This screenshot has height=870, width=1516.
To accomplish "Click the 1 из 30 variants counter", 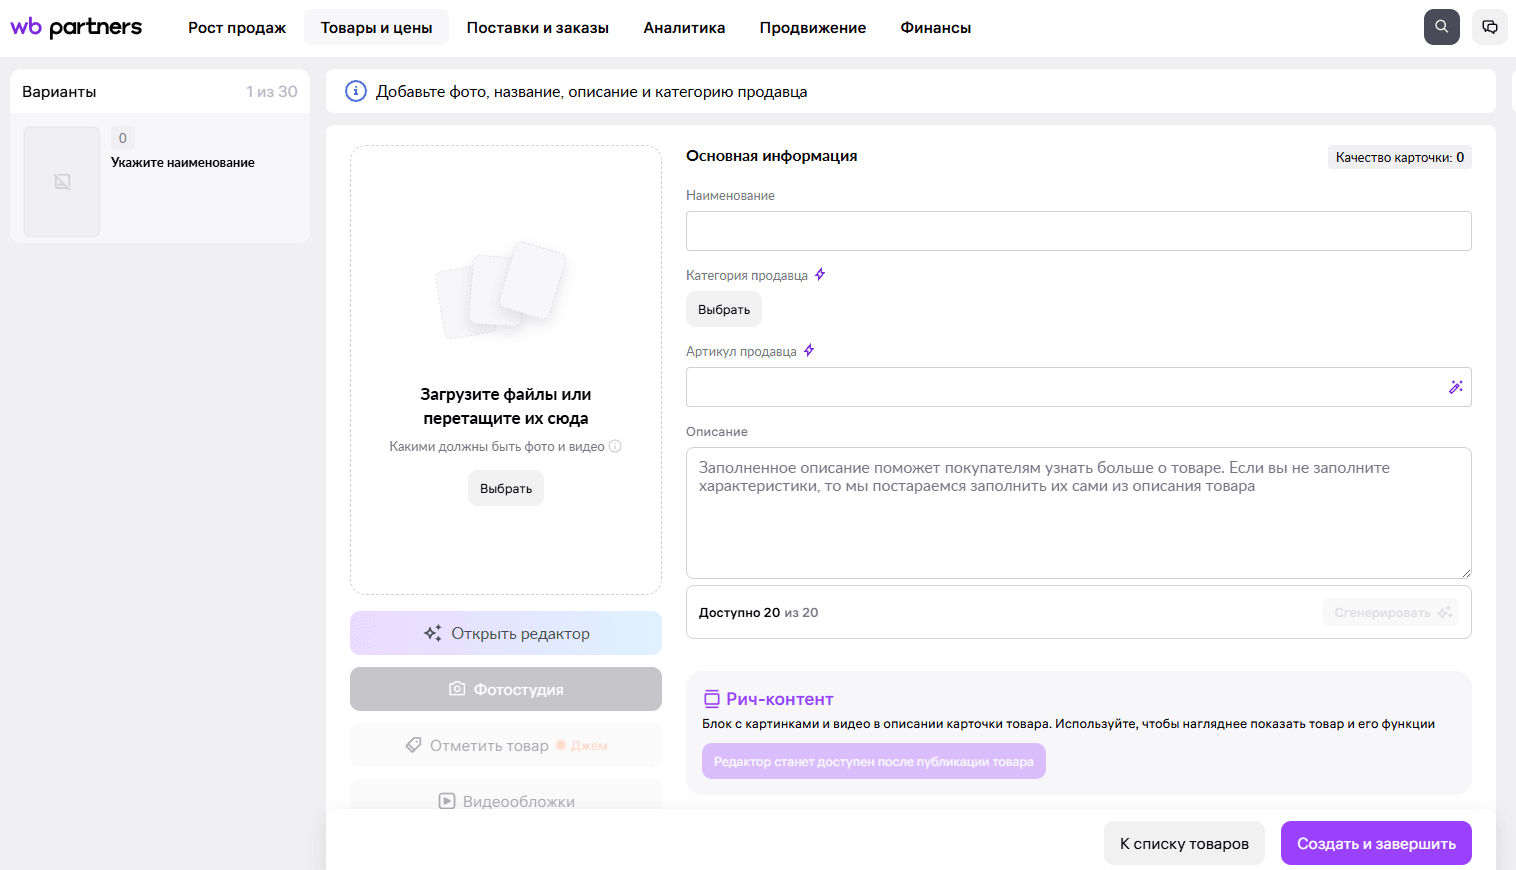I will pyautogui.click(x=272, y=91).
